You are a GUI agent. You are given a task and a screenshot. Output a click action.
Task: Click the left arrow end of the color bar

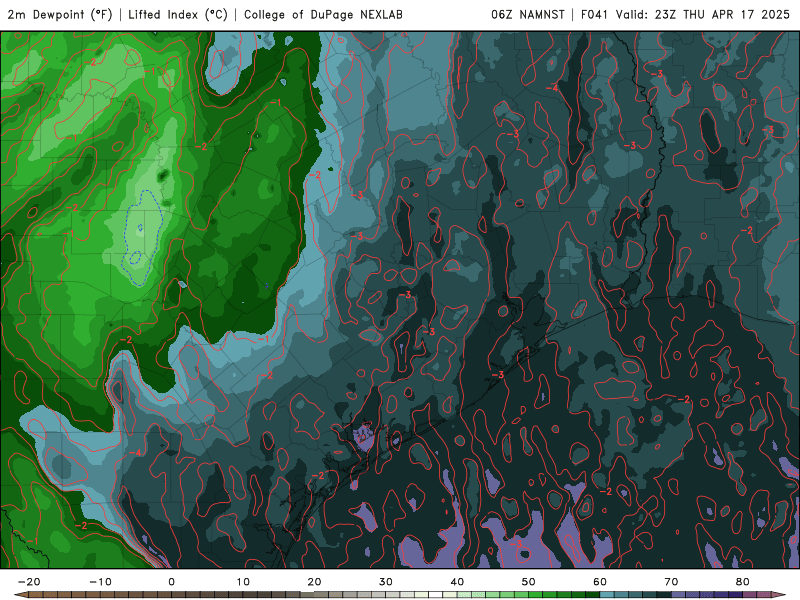pos(21,595)
